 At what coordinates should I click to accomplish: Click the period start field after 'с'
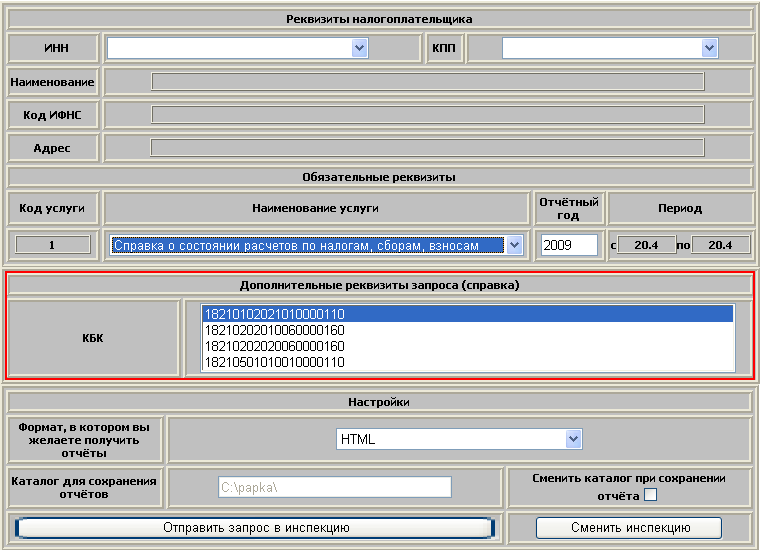pyautogui.click(x=646, y=245)
